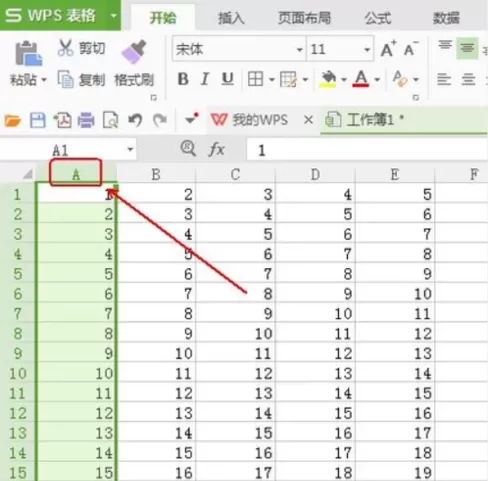Open file with folder icon
Image resolution: width=488 pixels, height=481 pixels.
click(x=13, y=120)
